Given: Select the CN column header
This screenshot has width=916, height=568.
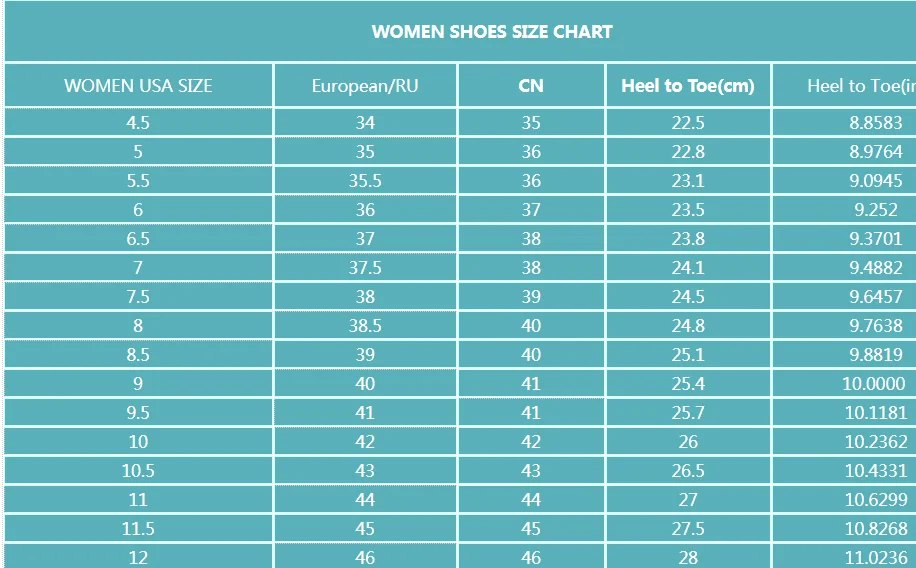Looking at the screenshot, I should click(531, 86).
